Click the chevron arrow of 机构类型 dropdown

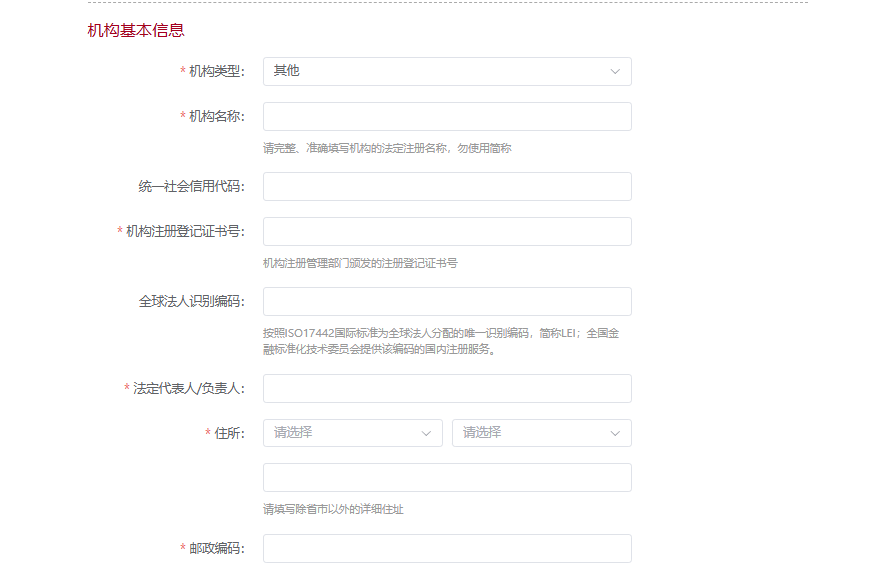pos(615,72)
